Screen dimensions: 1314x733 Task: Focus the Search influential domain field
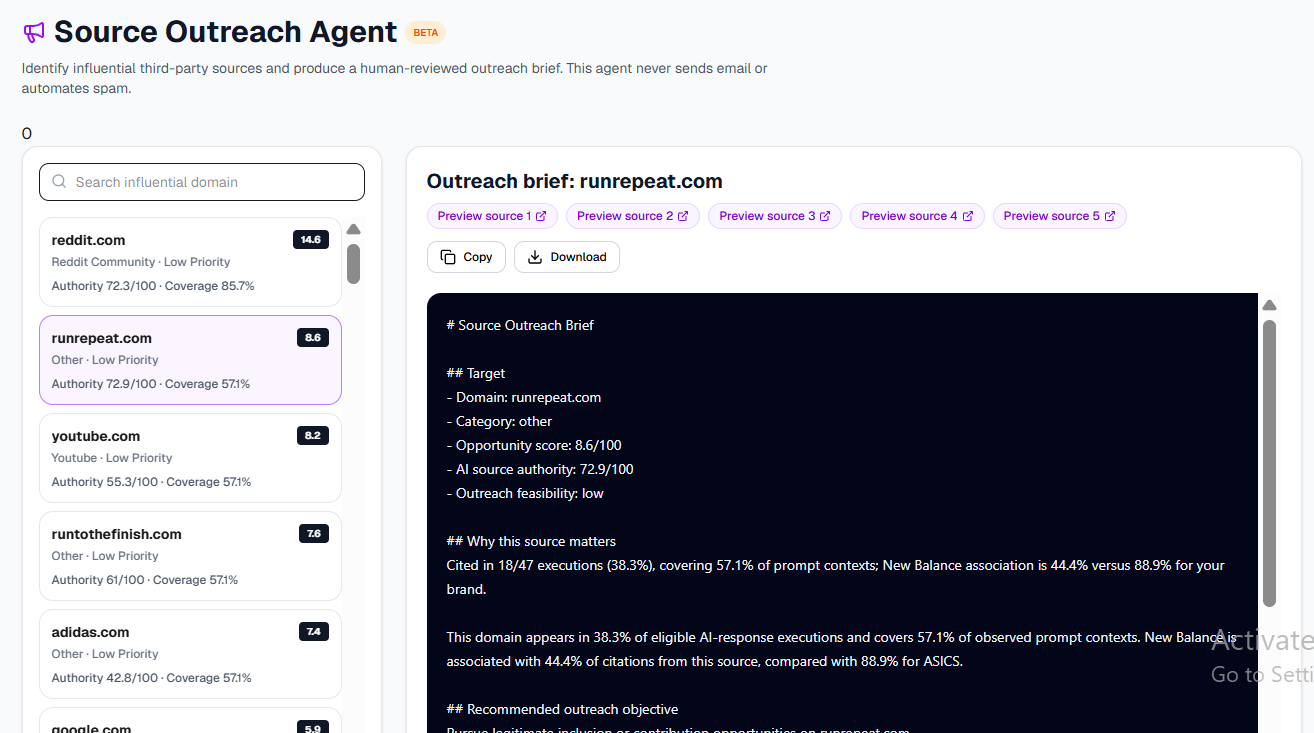click(x=202, y=182)
